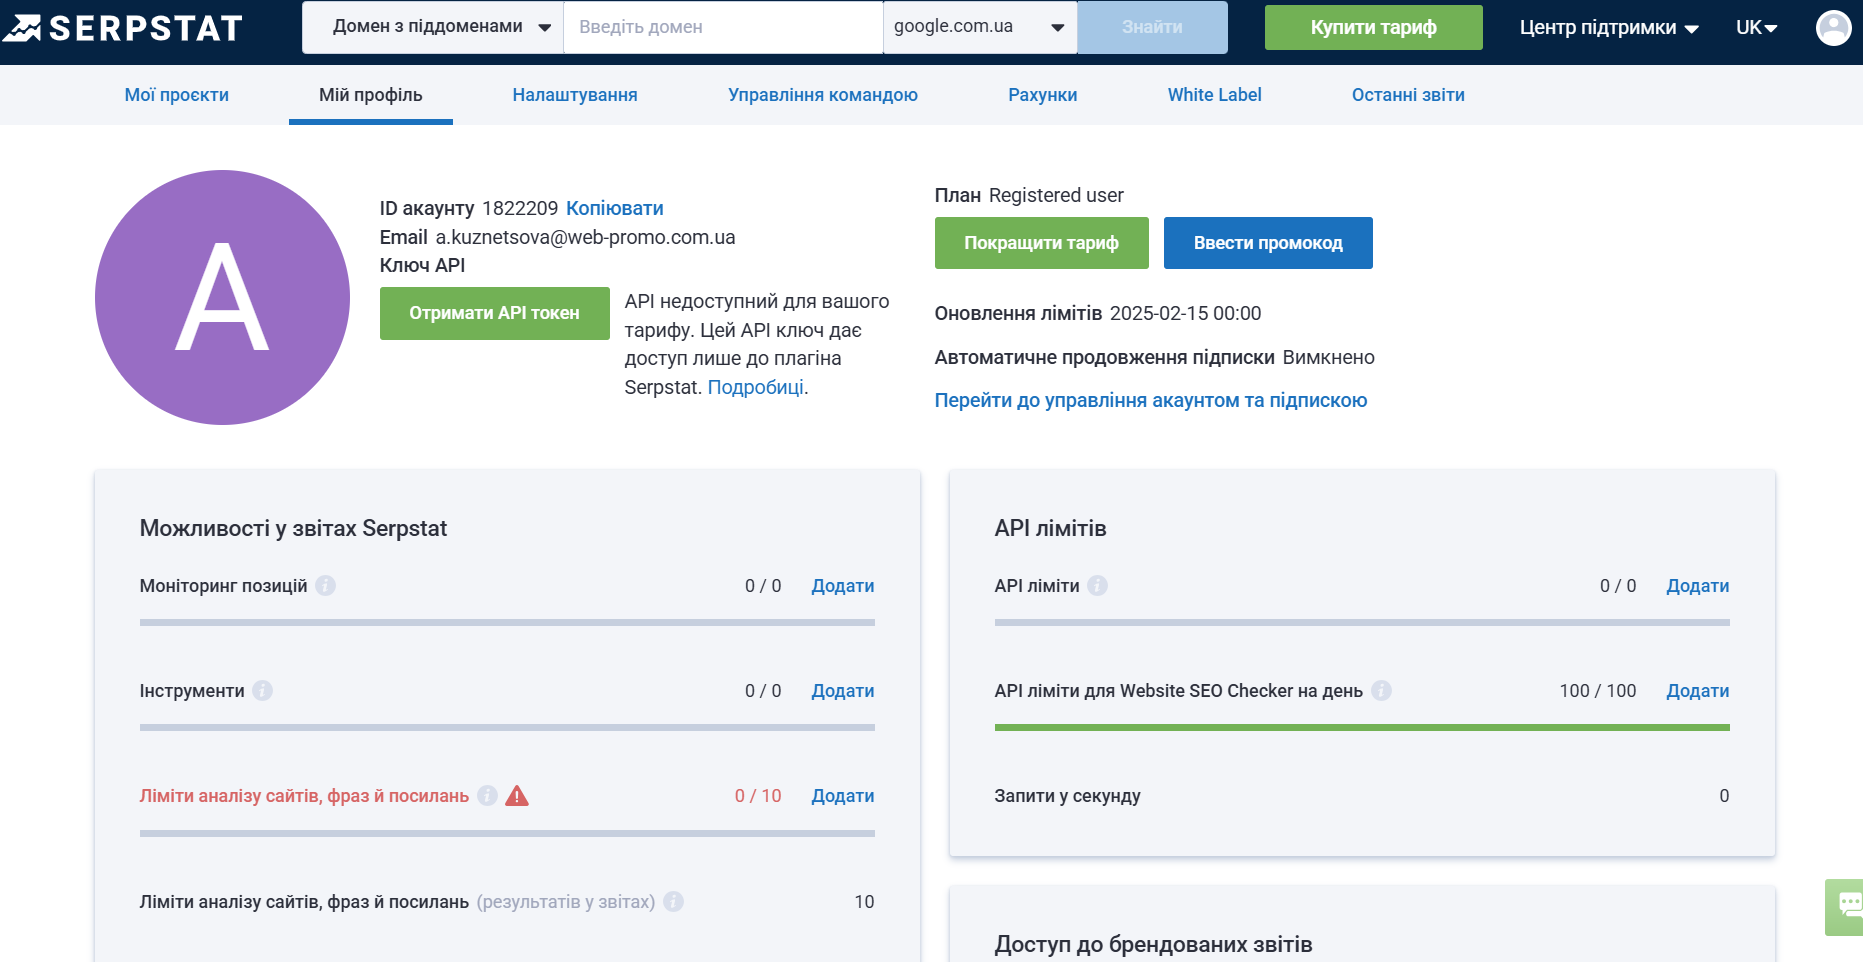Viewport: 1863px width, 962px height.
Task: Click the Купити тариф button
Action: [x=1373, y=27]
